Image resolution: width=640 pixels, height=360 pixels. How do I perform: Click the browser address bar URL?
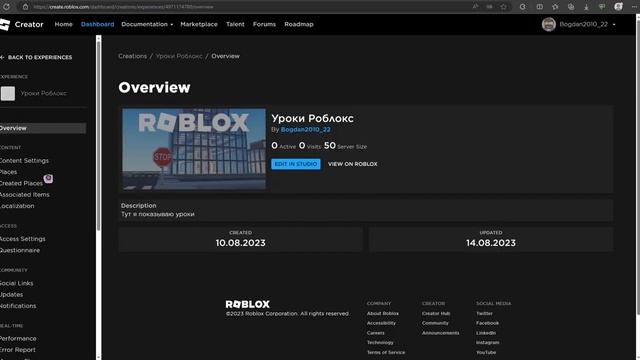click(x=123, y=7)
